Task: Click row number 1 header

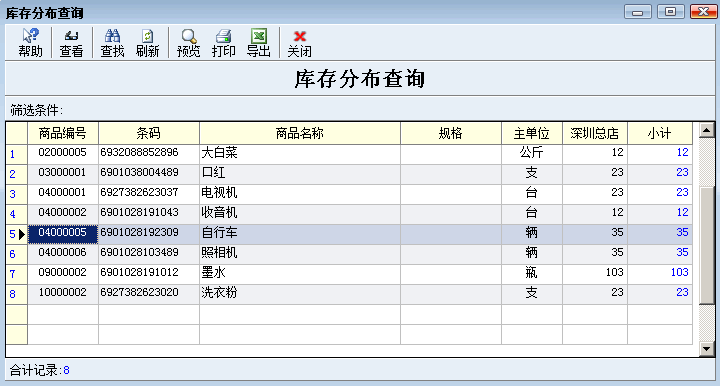Action: (x=17, y=154)
